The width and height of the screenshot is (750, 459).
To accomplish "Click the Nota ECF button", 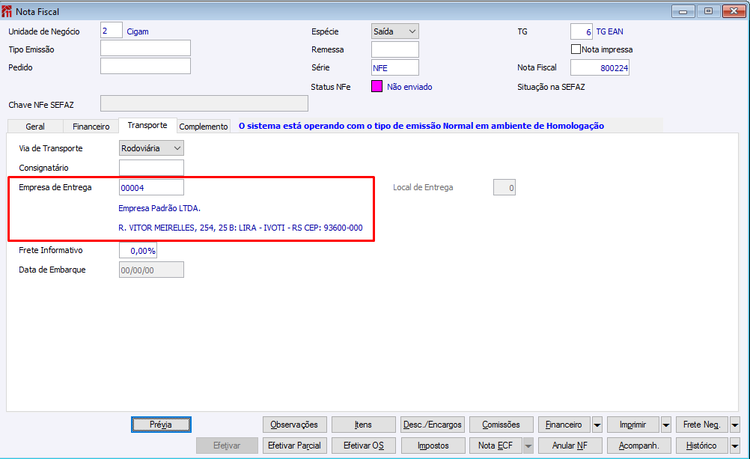I will [x=496, y=446].
